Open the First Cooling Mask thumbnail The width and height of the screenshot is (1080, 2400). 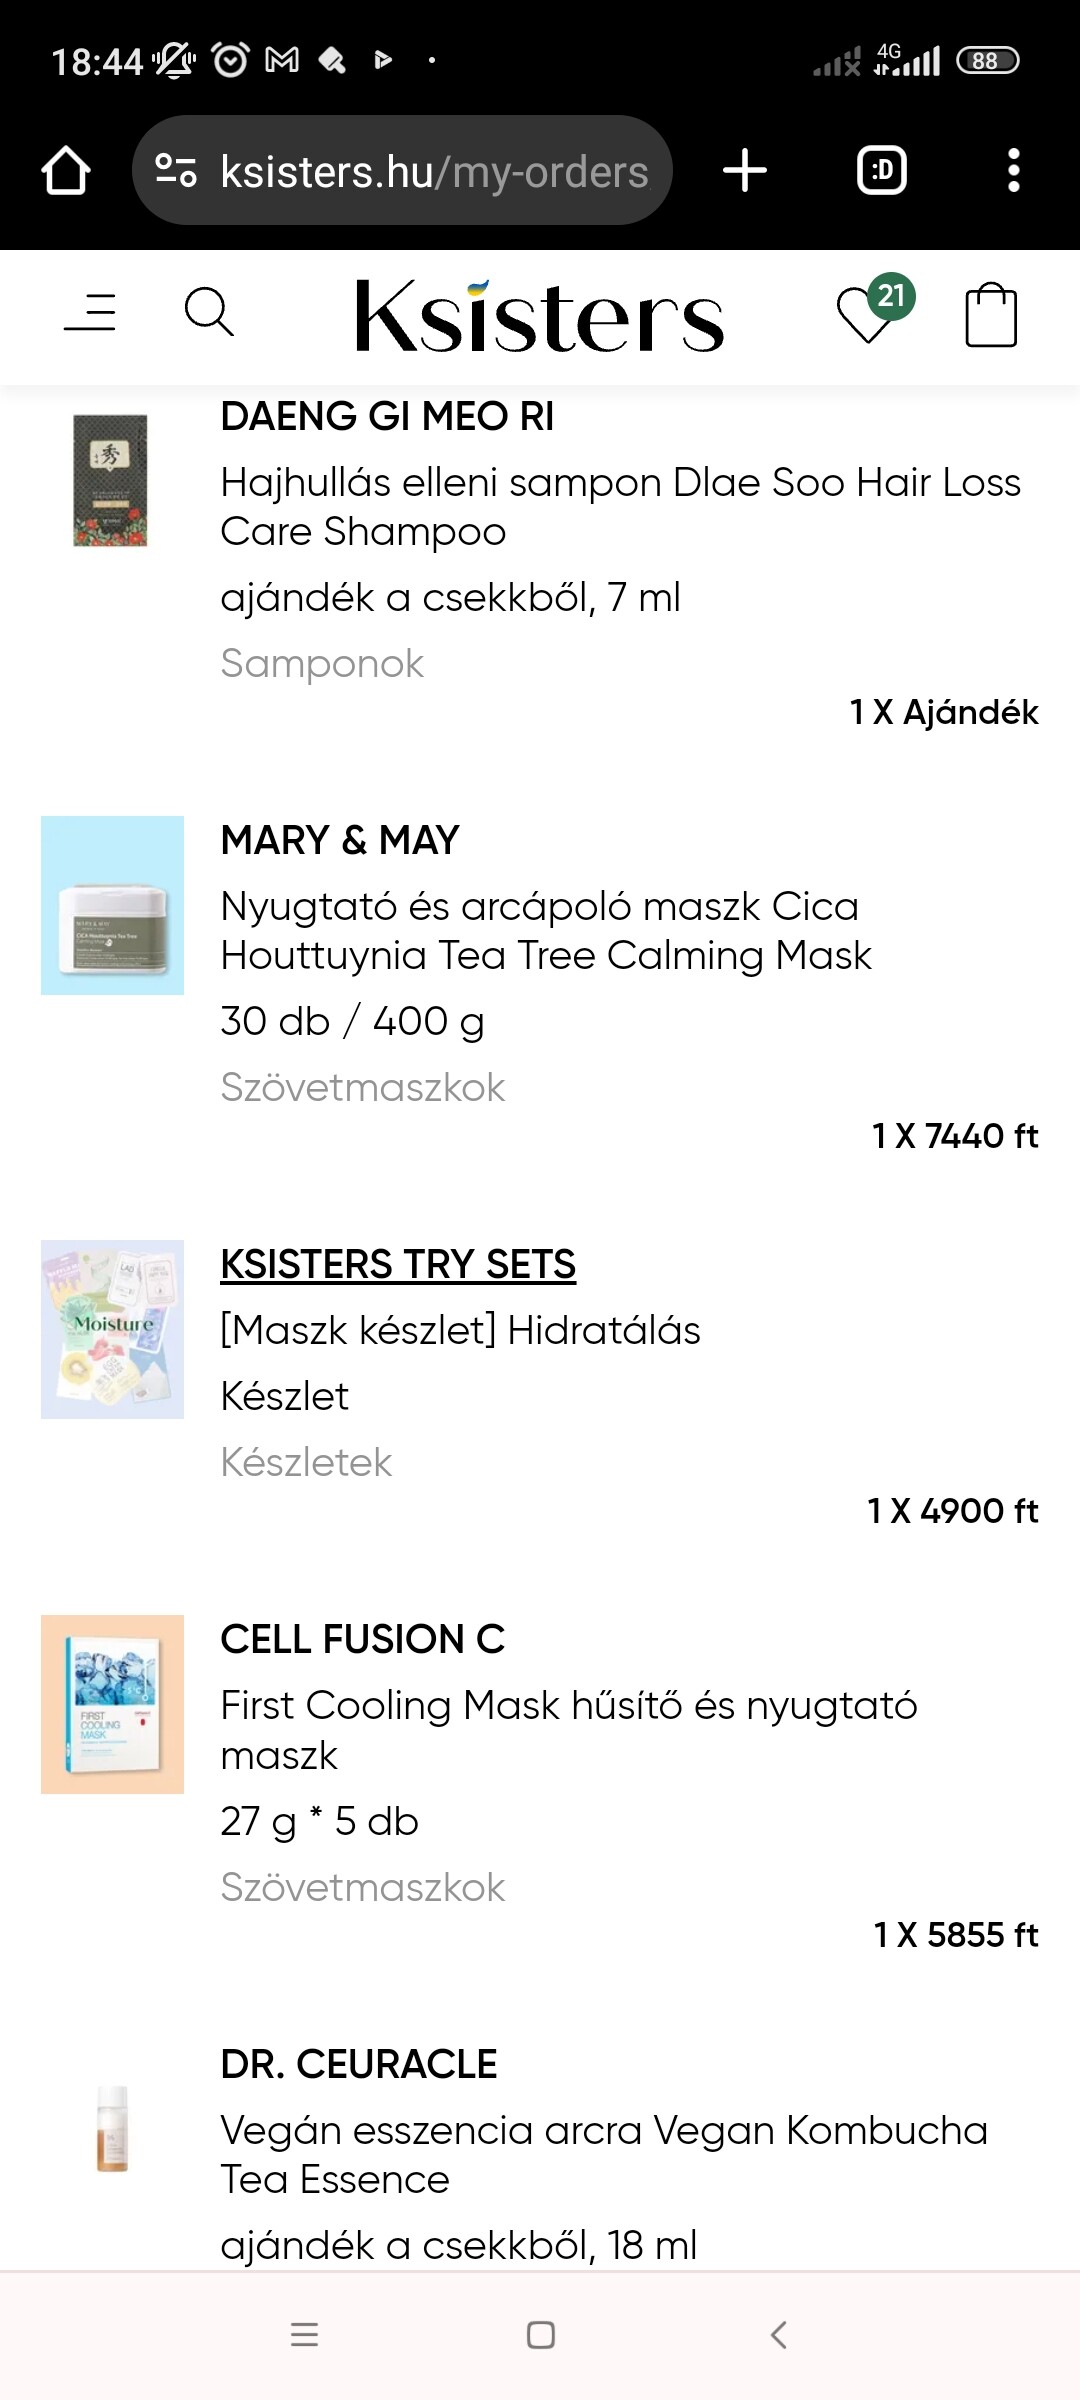(x=112, y=1704)
